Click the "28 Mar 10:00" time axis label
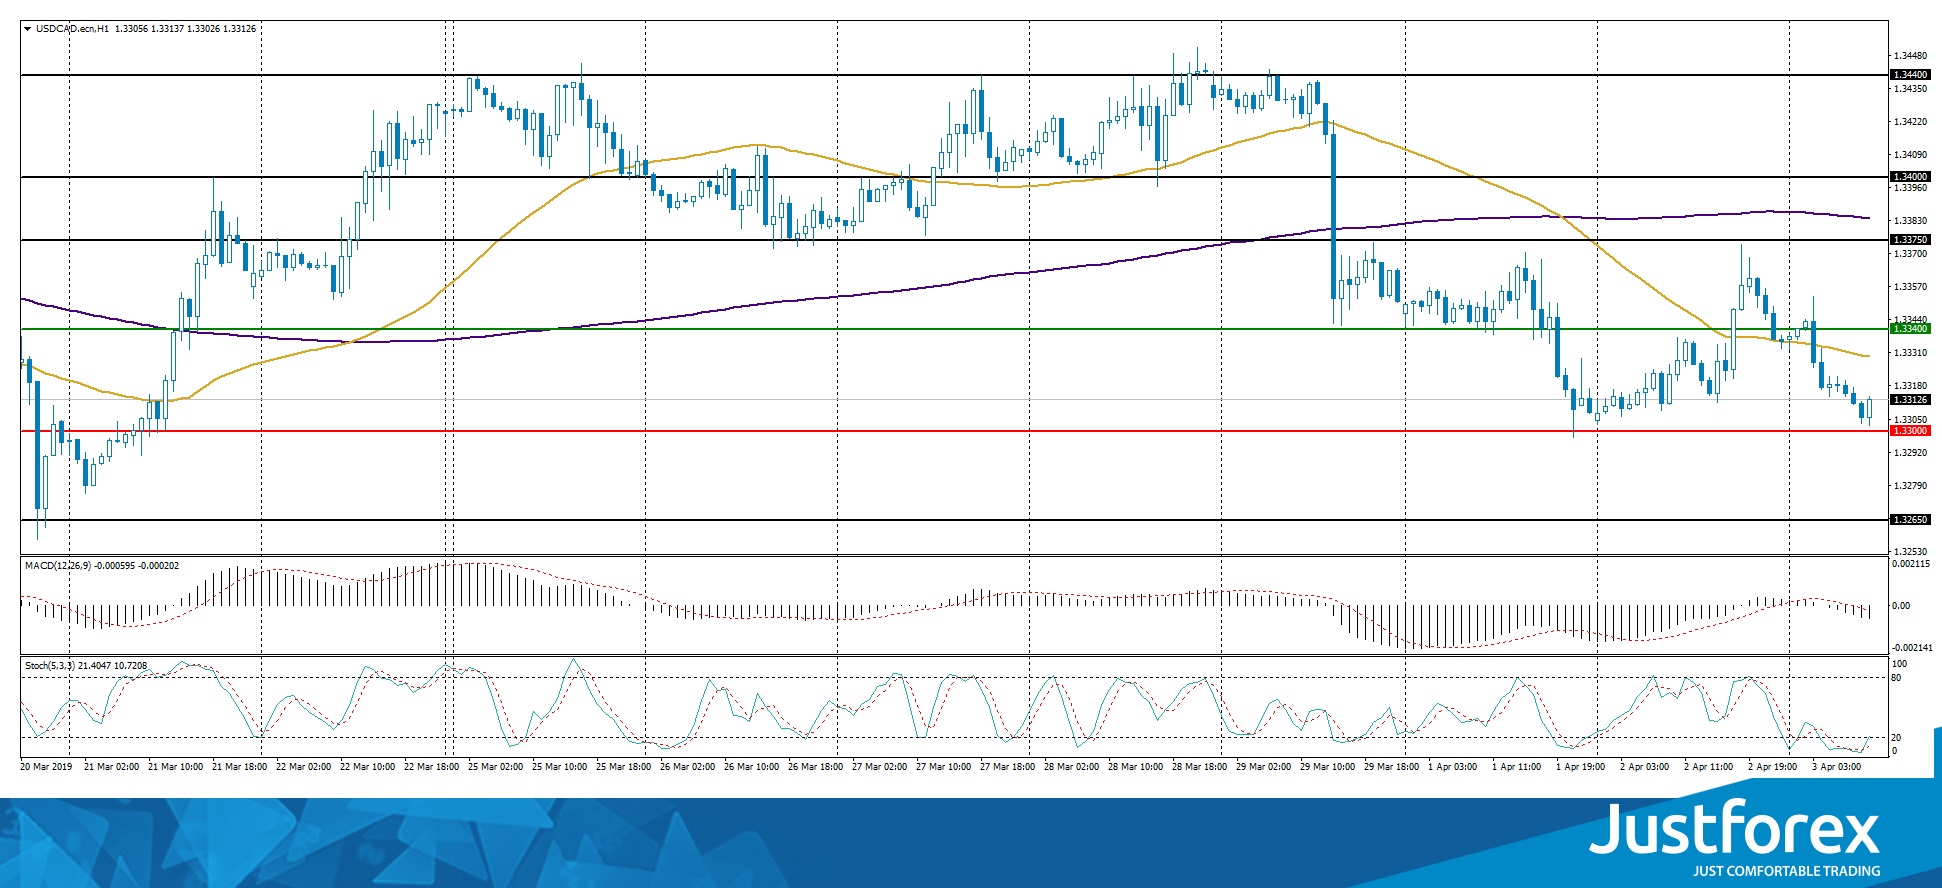 tap(1136, 767)
